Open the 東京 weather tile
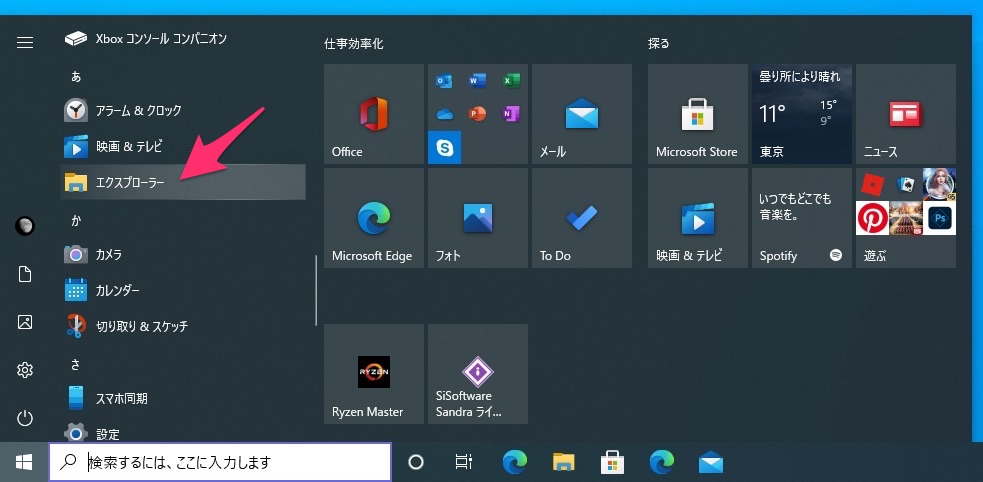 click(802, 113)
